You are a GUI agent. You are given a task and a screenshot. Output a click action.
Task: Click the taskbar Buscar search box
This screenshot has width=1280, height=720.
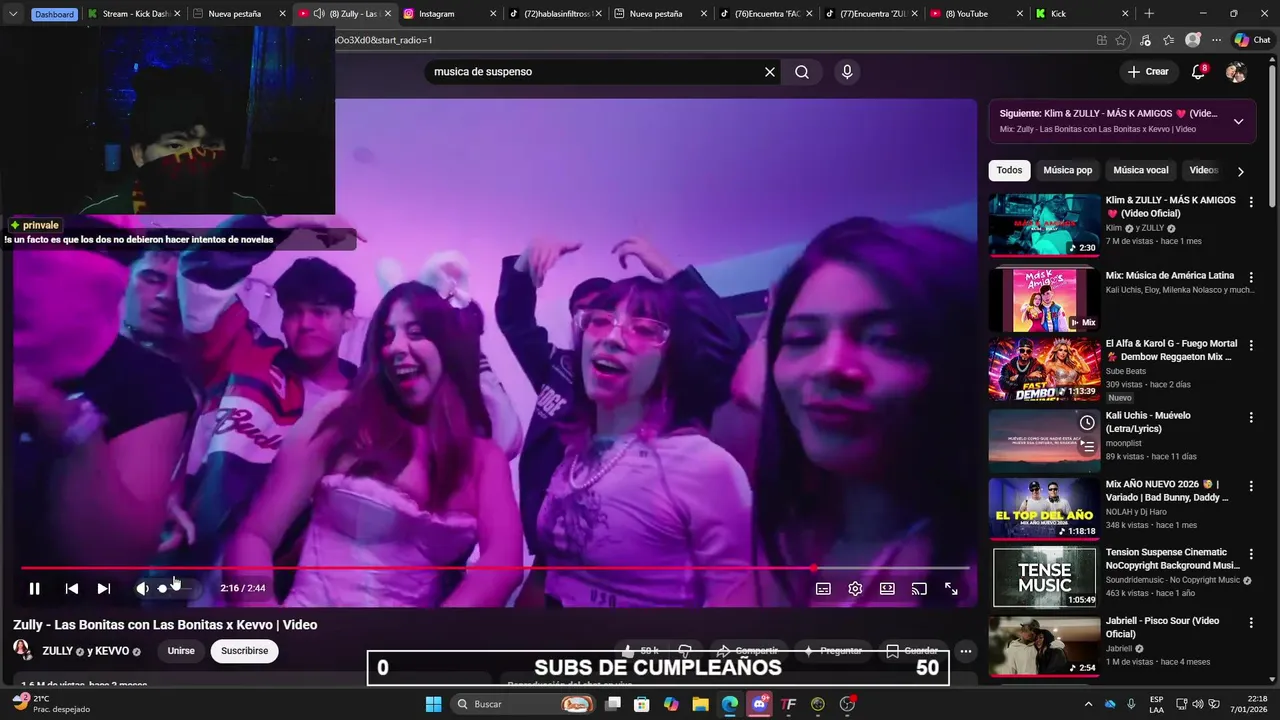(523, 704)
